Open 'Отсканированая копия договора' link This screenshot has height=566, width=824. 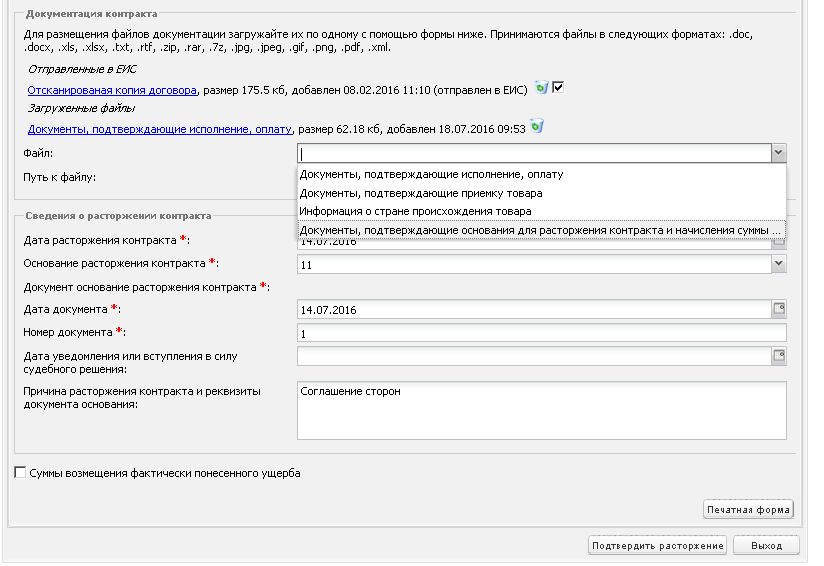(112, 90)
